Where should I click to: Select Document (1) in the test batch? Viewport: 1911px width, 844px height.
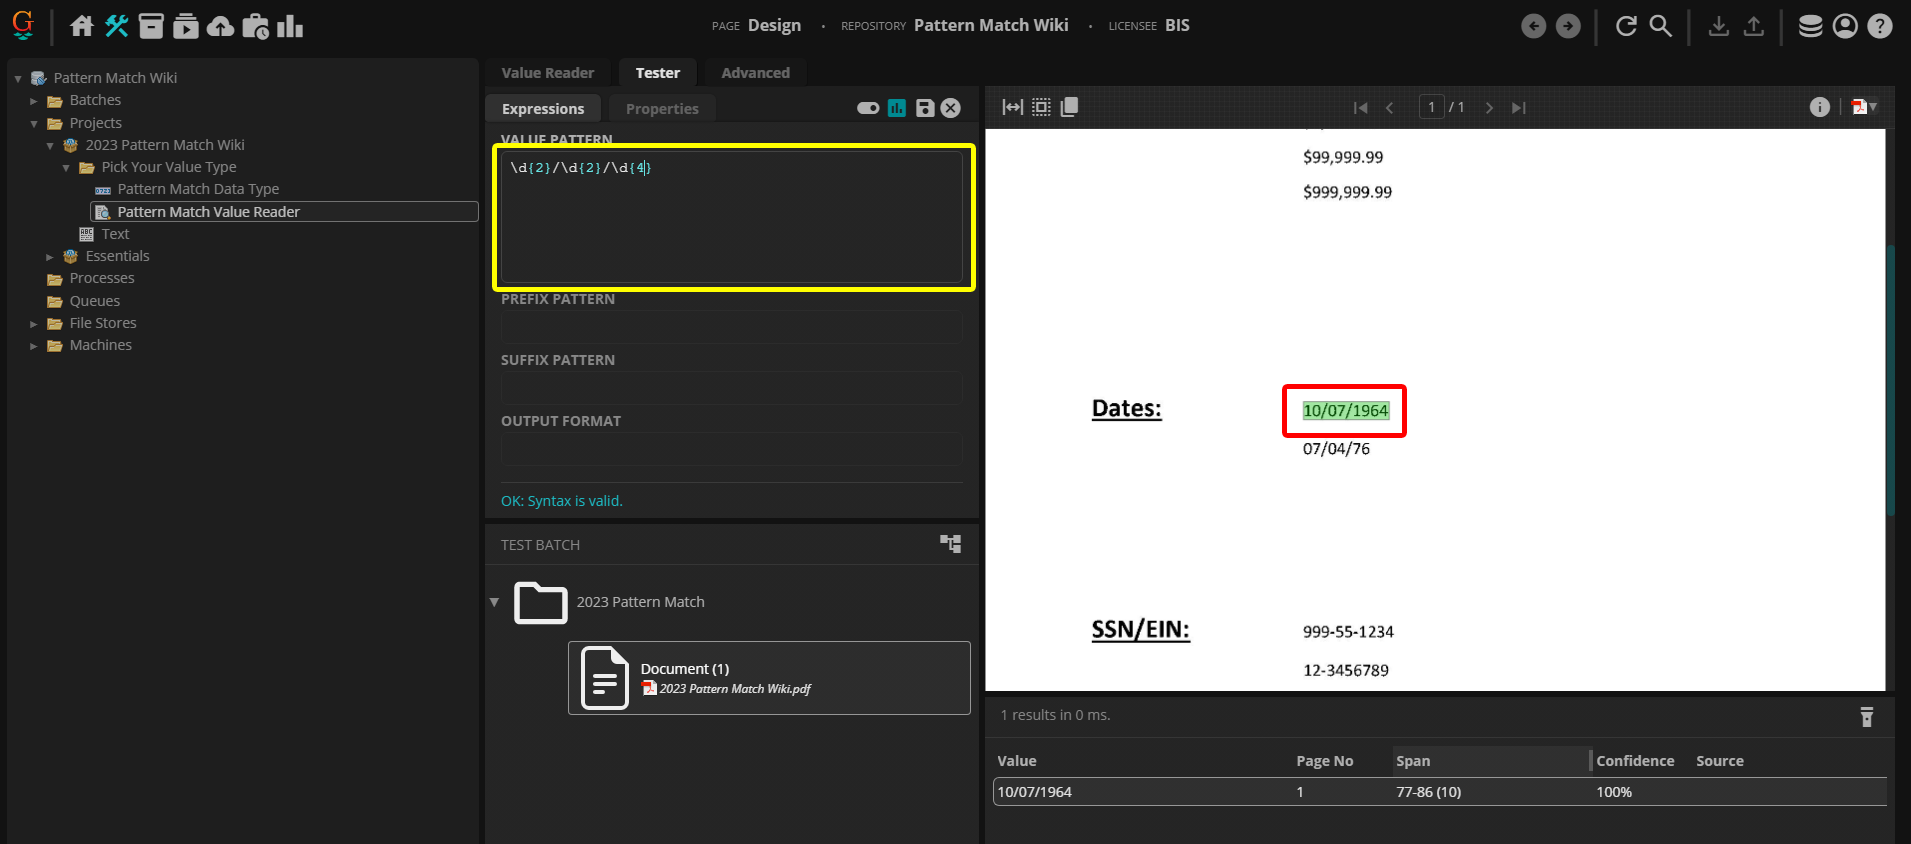(769, 678)
